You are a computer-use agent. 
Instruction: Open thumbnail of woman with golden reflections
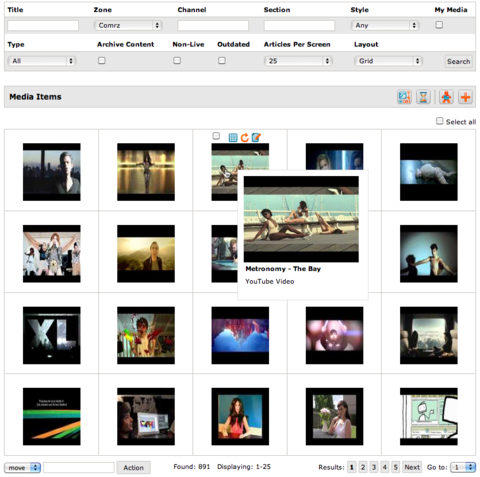[x=146, y=172]
